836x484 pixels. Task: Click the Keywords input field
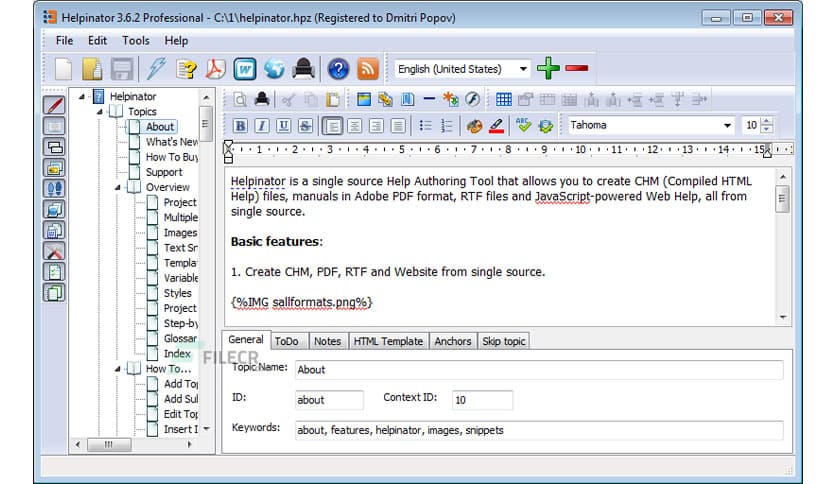coord(539,430)
